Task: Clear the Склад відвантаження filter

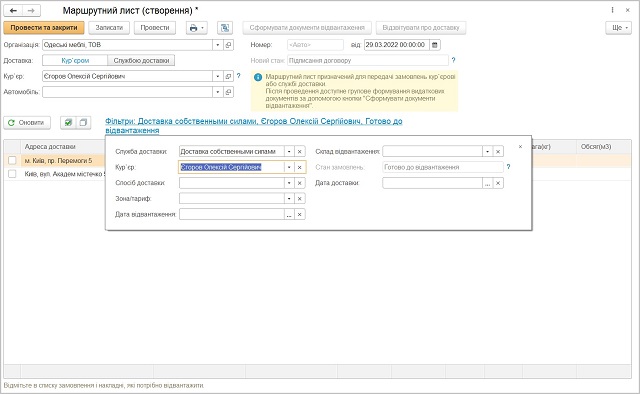Action: (498, 151)
